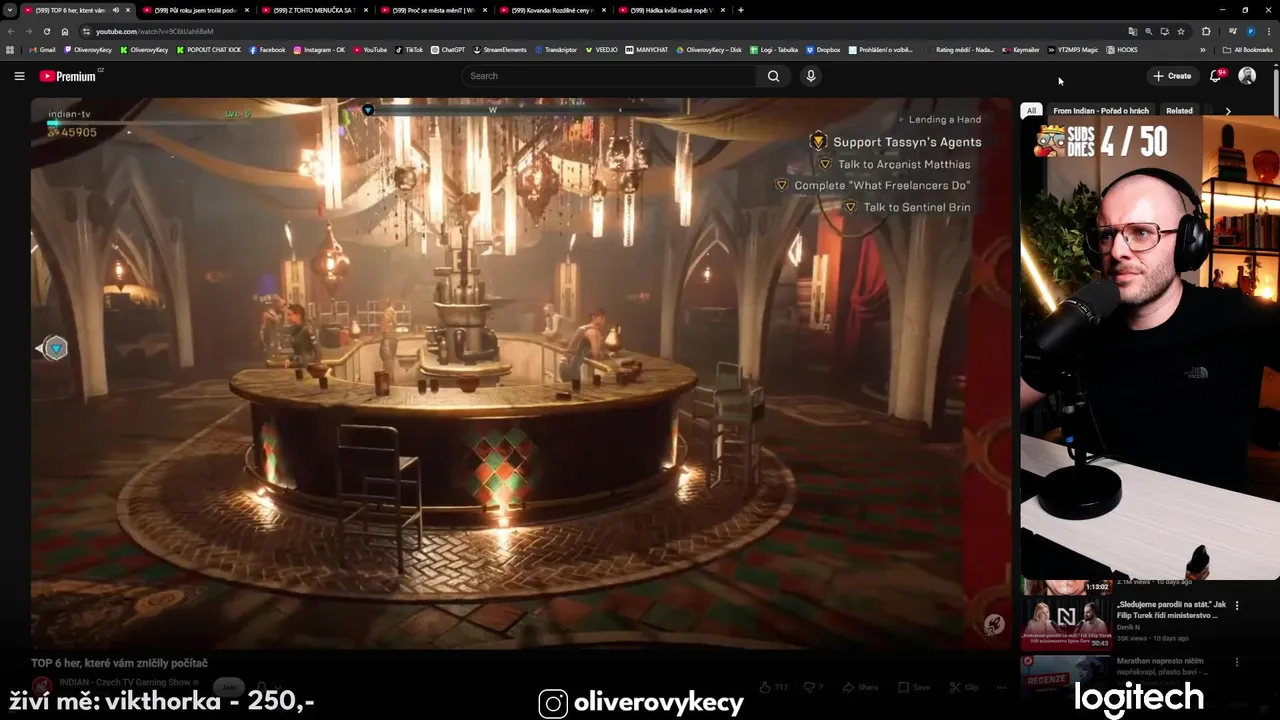The image size is (1280, 720).
Task: Open the Facebook bookmark
Action: [267, 49]
